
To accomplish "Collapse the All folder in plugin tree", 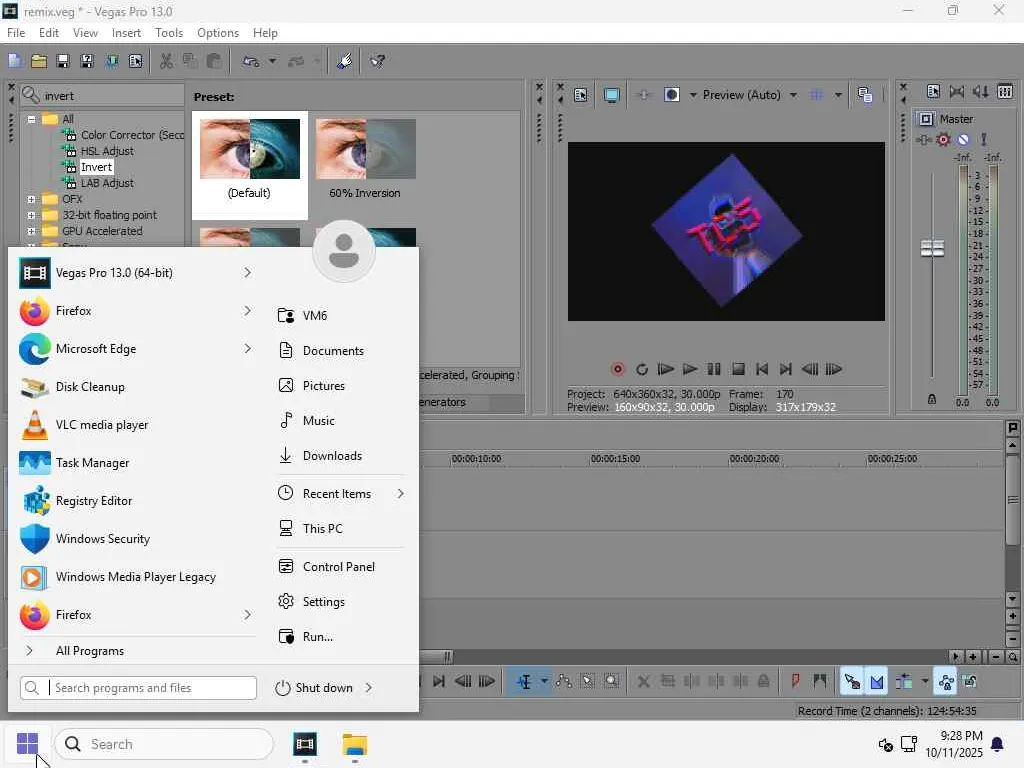I will tap(31, 120).
